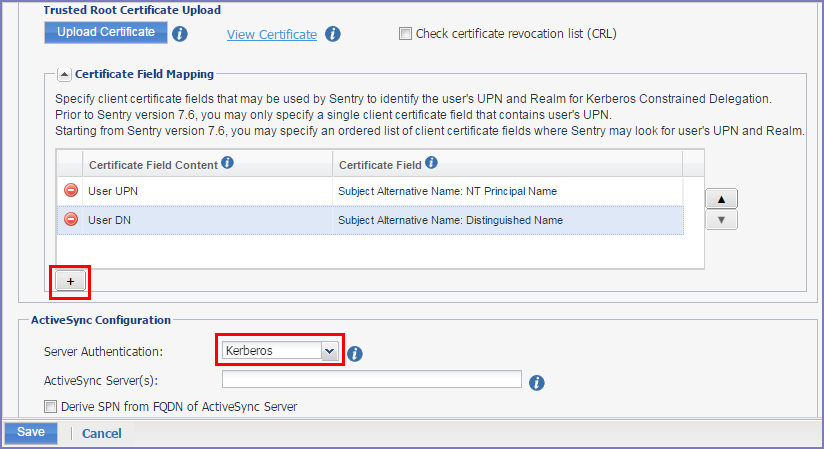Toggle Derive SPN from FQDN checkbox

coord(51,406)
